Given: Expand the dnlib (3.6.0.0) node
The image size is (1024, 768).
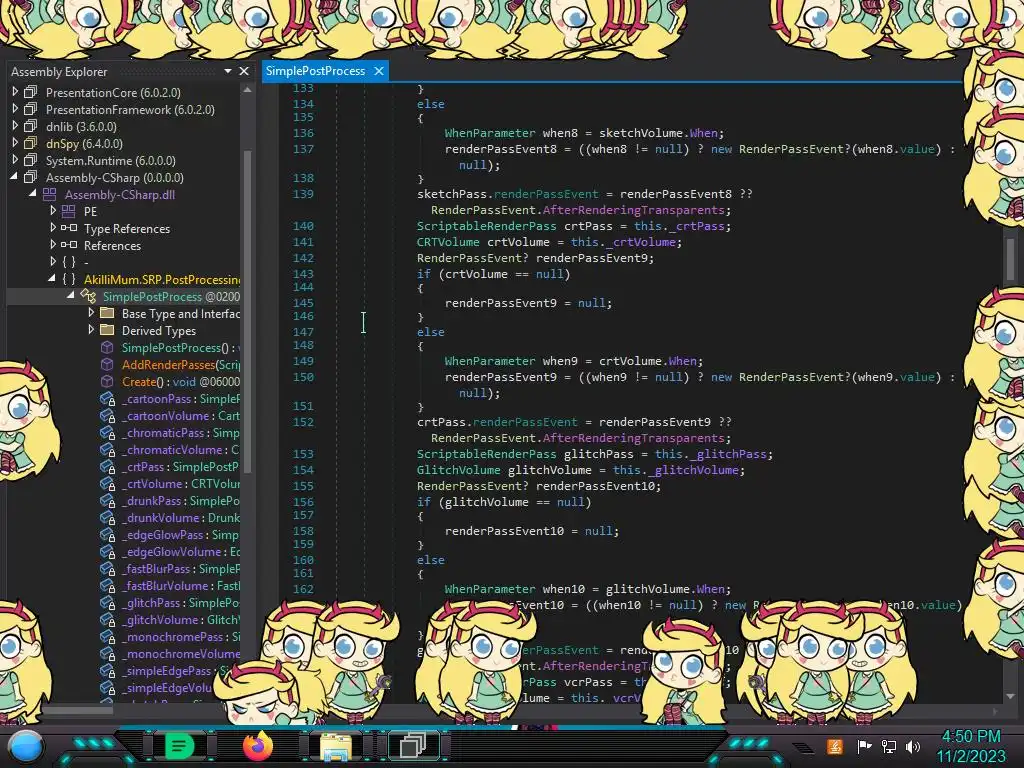Looking at the screenshot, I should [15, 126].
